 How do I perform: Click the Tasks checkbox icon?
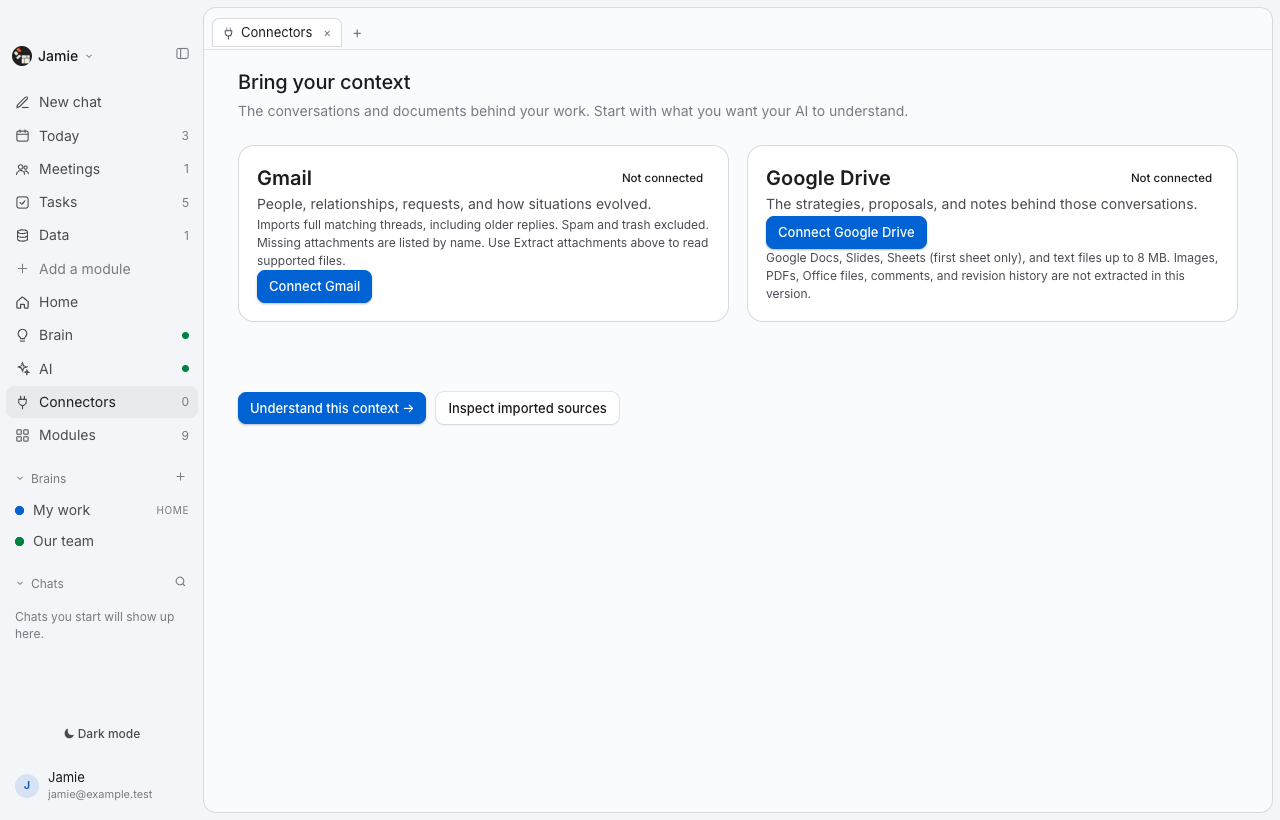coord(23,202)
